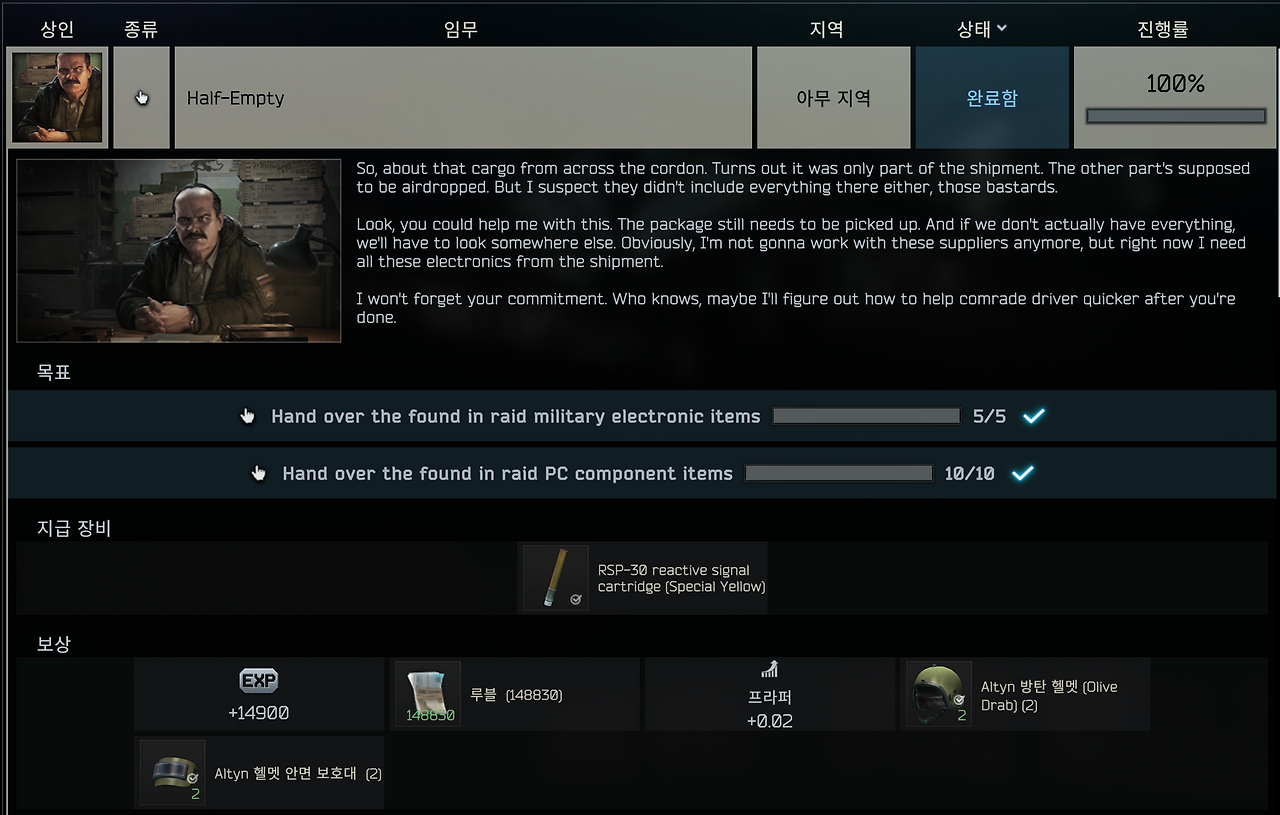Select the roubles cash stack reward icon
This screenshot has width=1280, height=815.
428,693
